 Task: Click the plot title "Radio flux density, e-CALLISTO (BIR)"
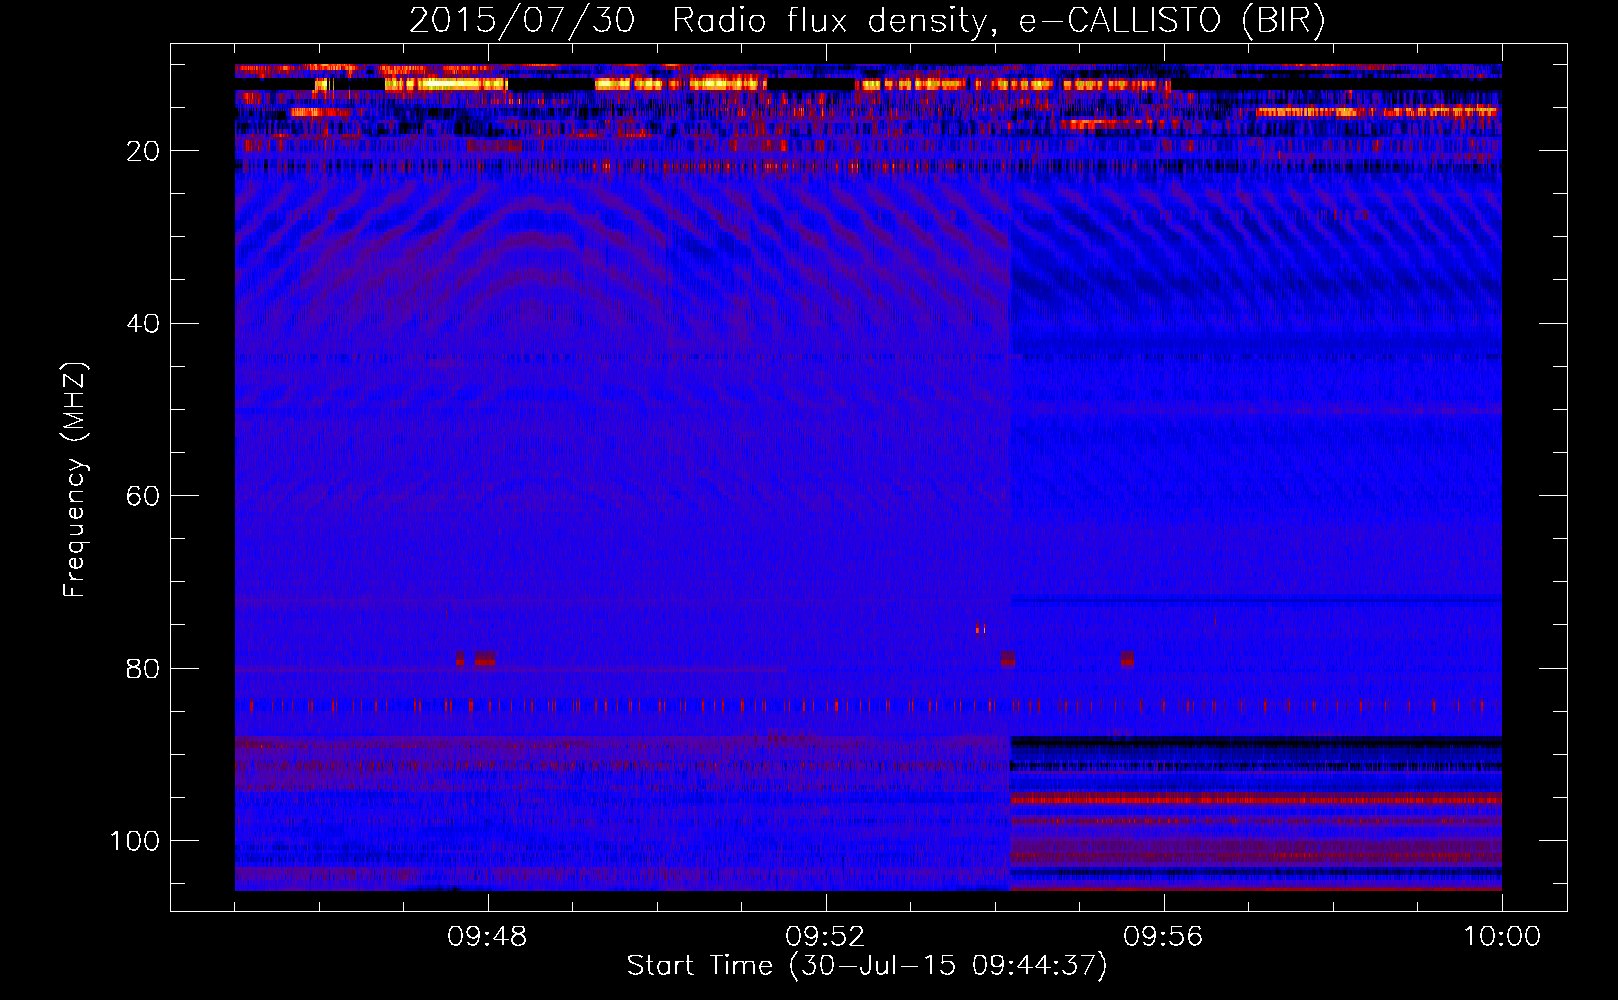999,21
